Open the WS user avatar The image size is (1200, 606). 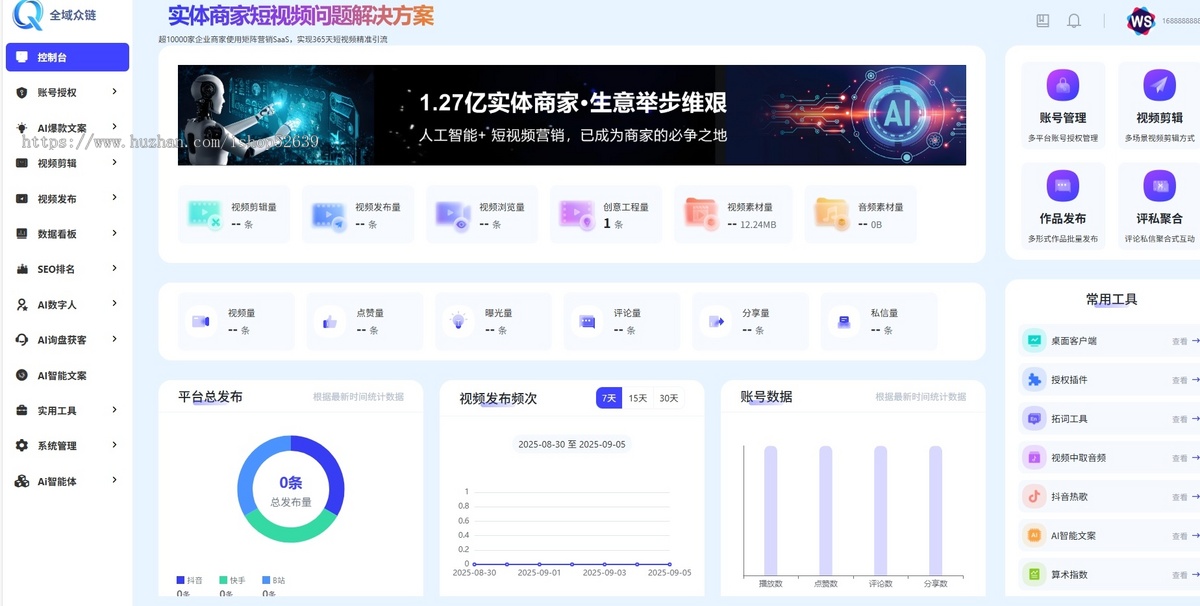tap(1141, 21)
